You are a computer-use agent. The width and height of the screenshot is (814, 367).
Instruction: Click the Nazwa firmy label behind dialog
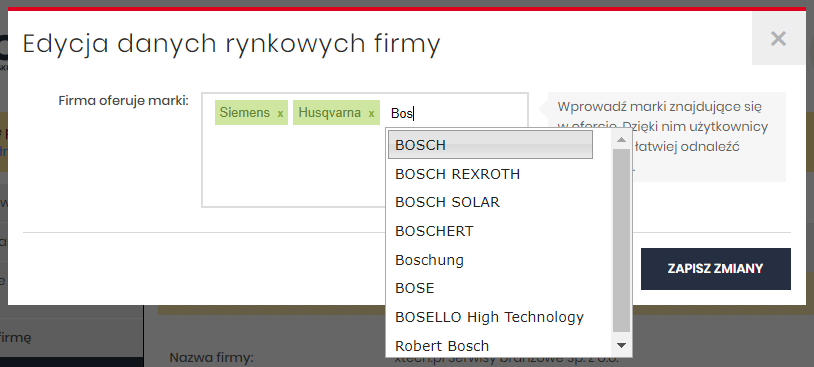pyautogui.click(x=211, y=358)
